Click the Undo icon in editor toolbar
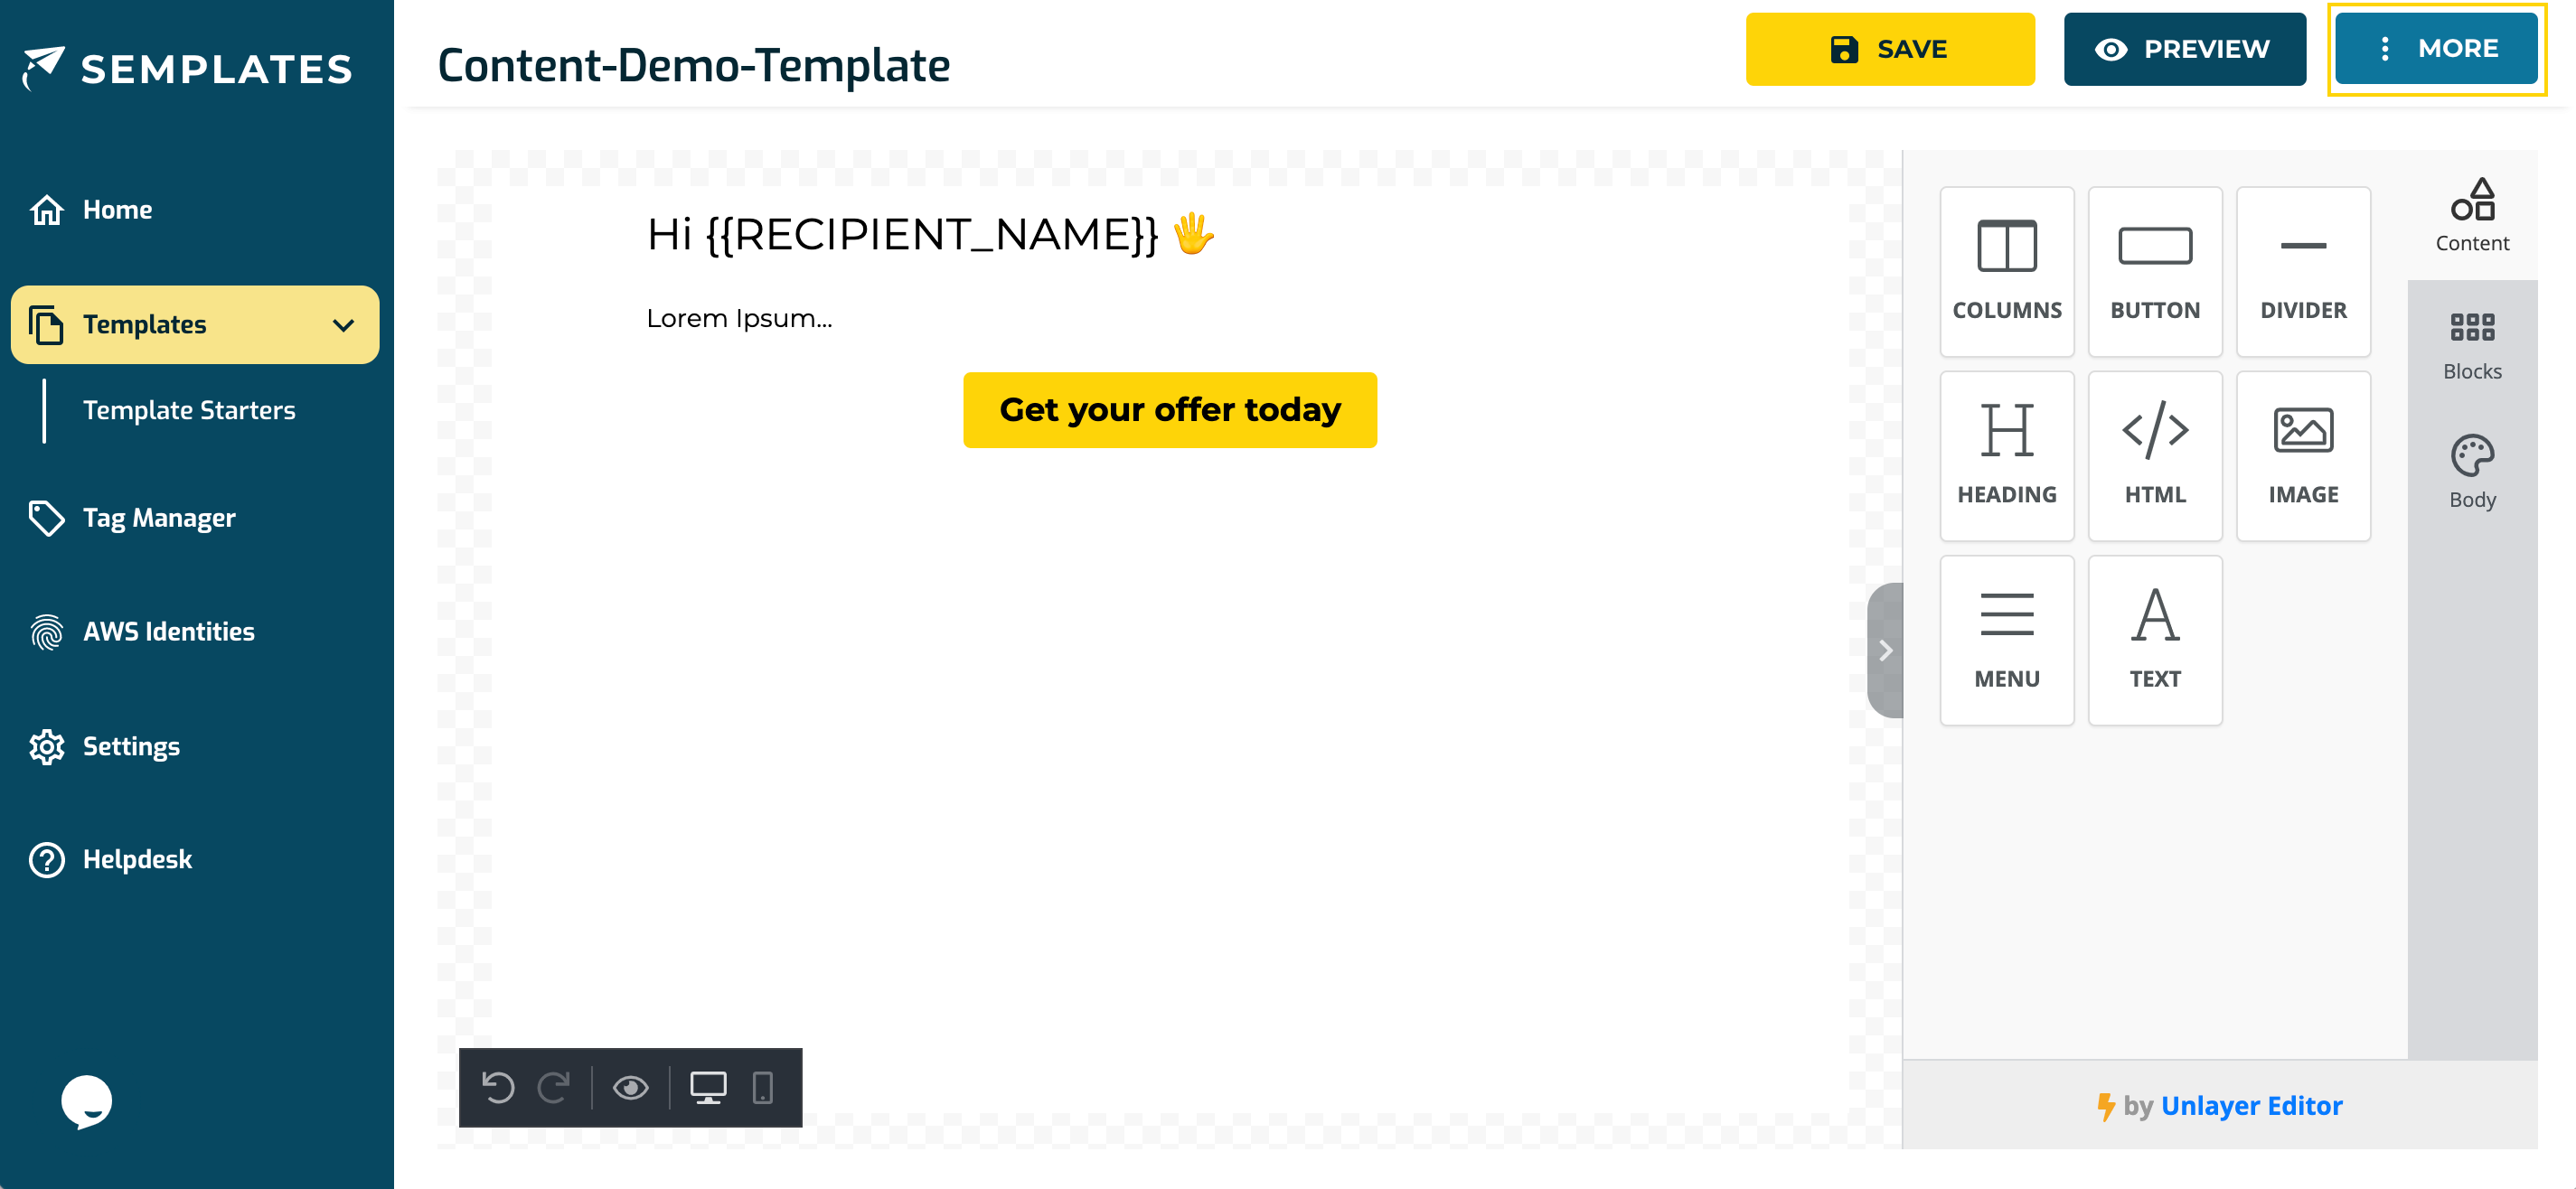The height and width of the screenshot is (1189, 2576). pos(500,1088)
